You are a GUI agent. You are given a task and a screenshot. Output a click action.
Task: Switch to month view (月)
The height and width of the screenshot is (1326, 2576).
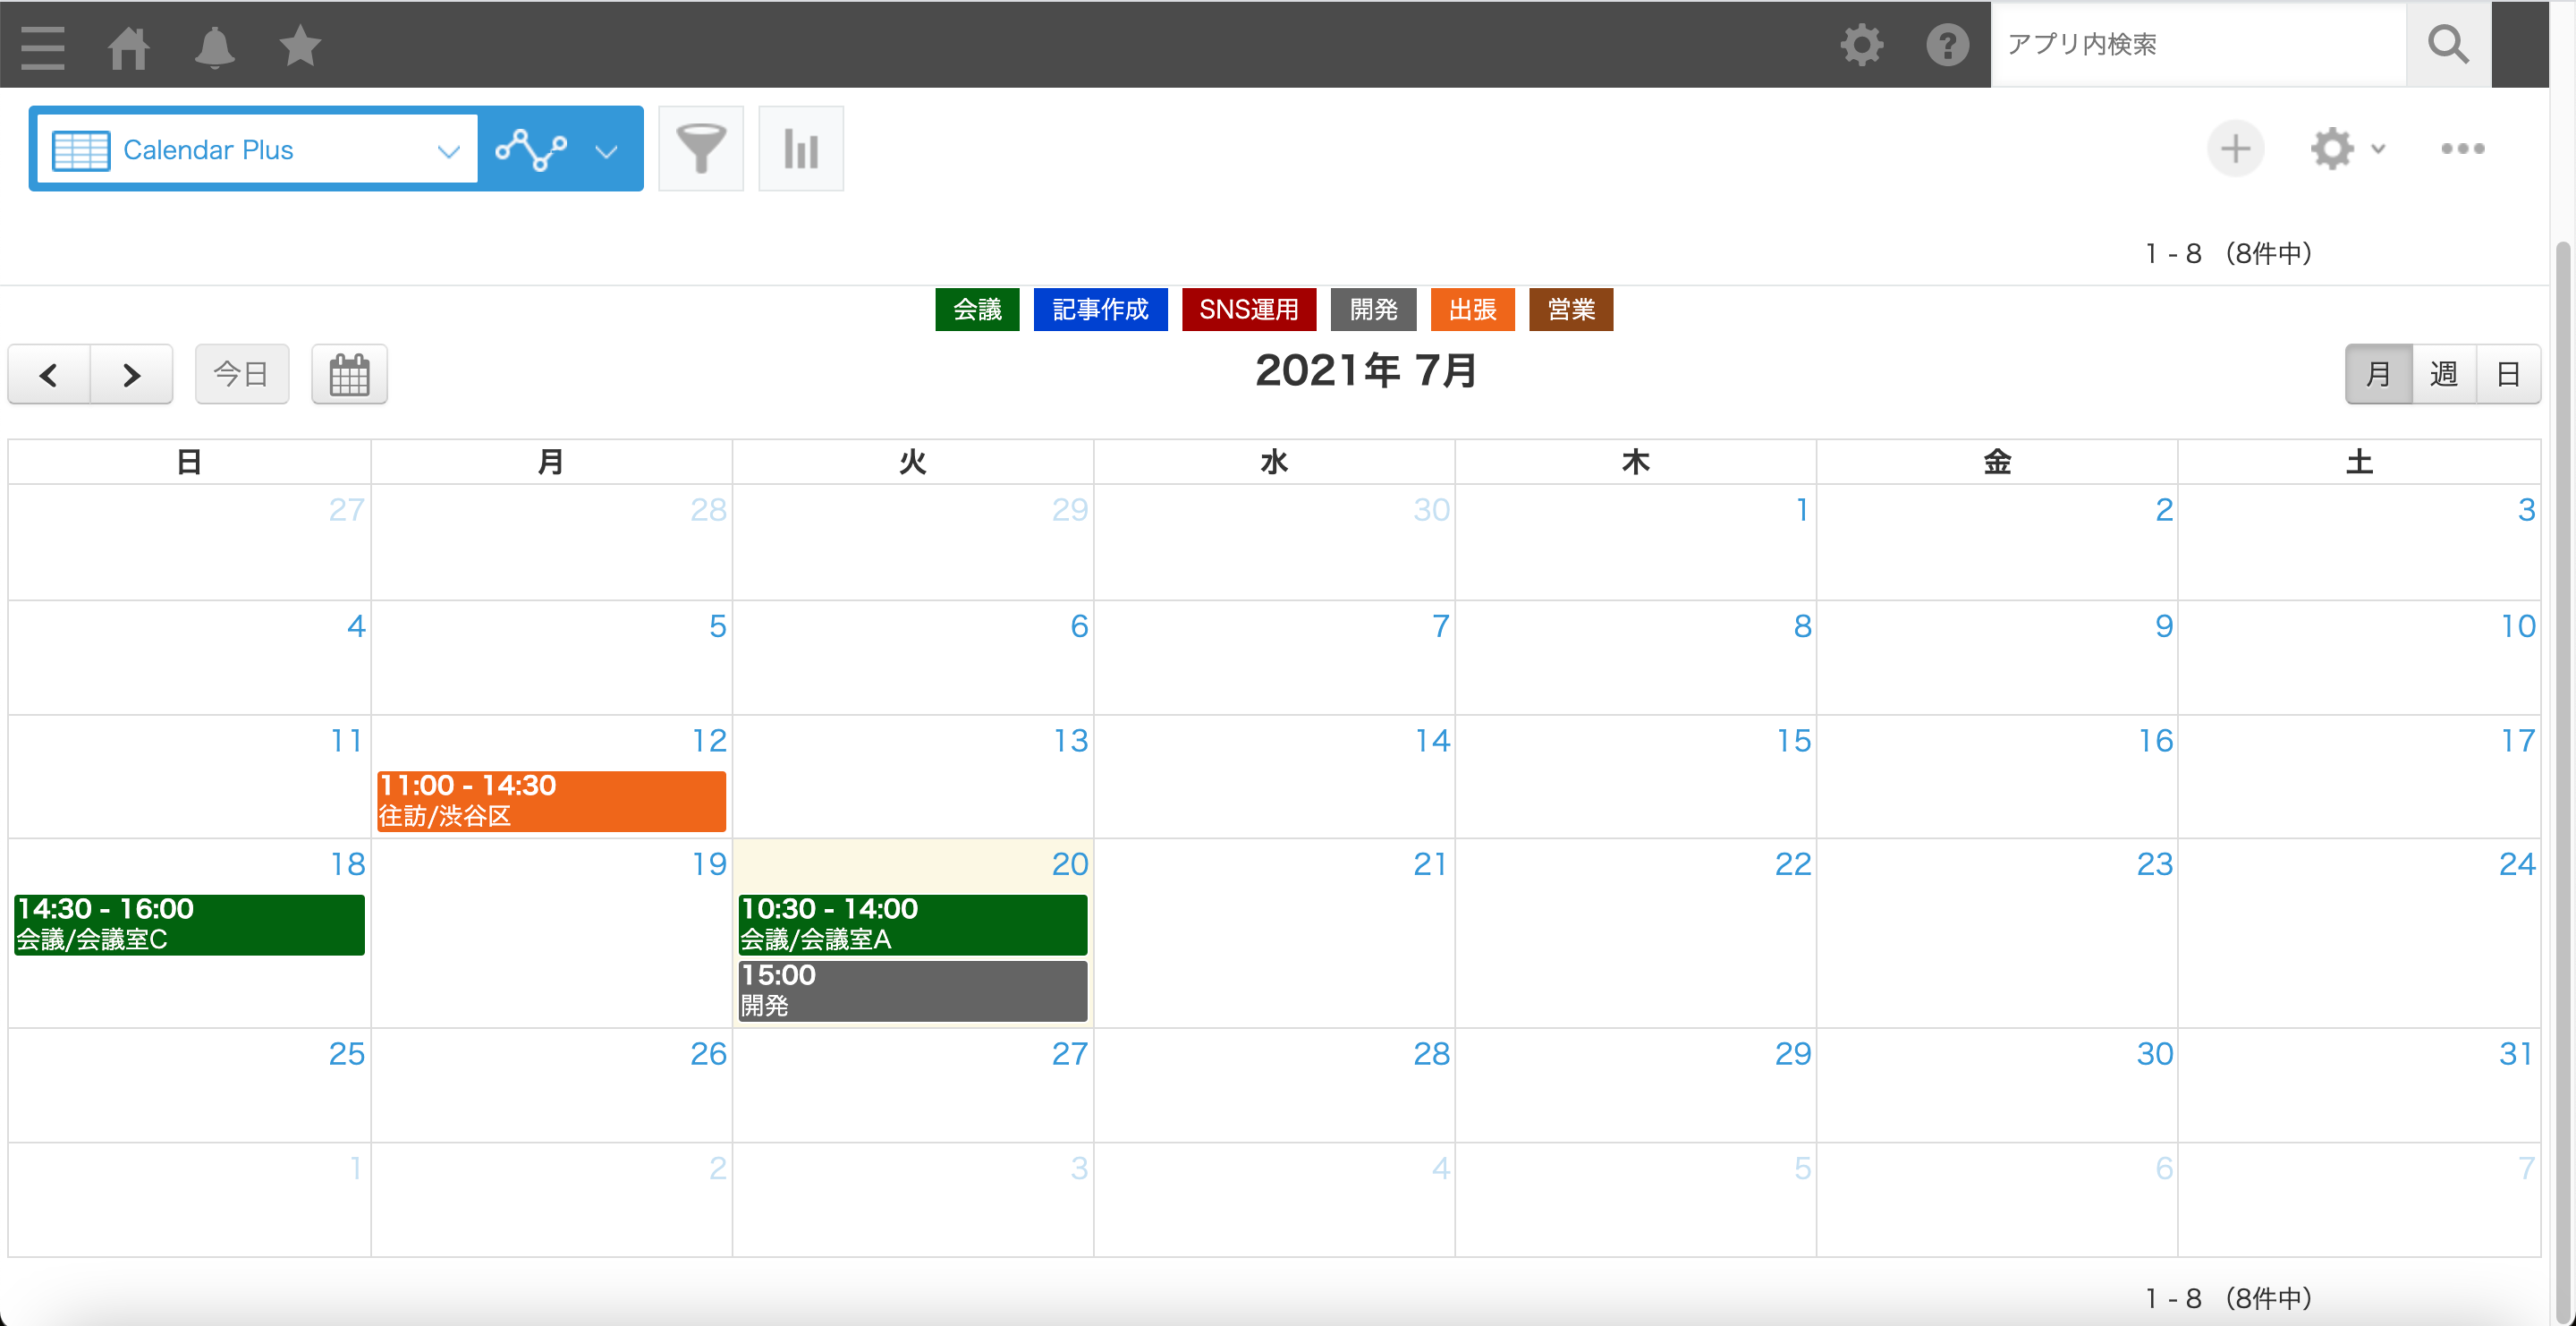click(2378, 374)
